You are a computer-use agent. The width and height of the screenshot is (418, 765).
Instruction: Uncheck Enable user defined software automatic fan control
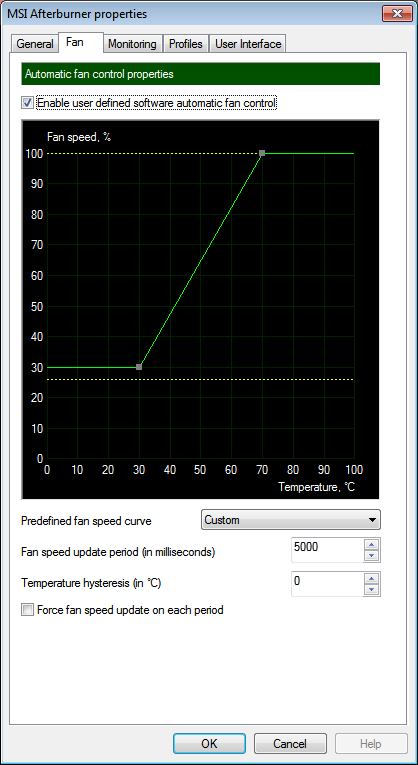[x=27, y=103]
